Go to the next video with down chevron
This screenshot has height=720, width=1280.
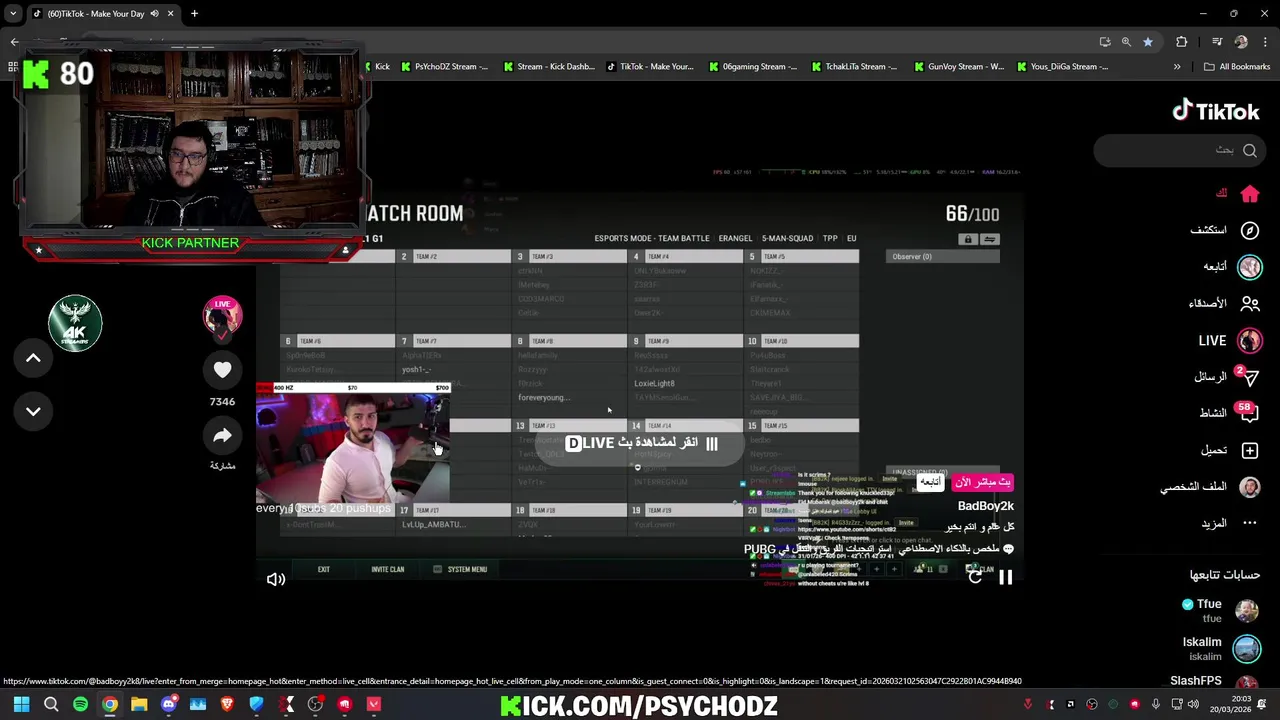pos(33,411)
